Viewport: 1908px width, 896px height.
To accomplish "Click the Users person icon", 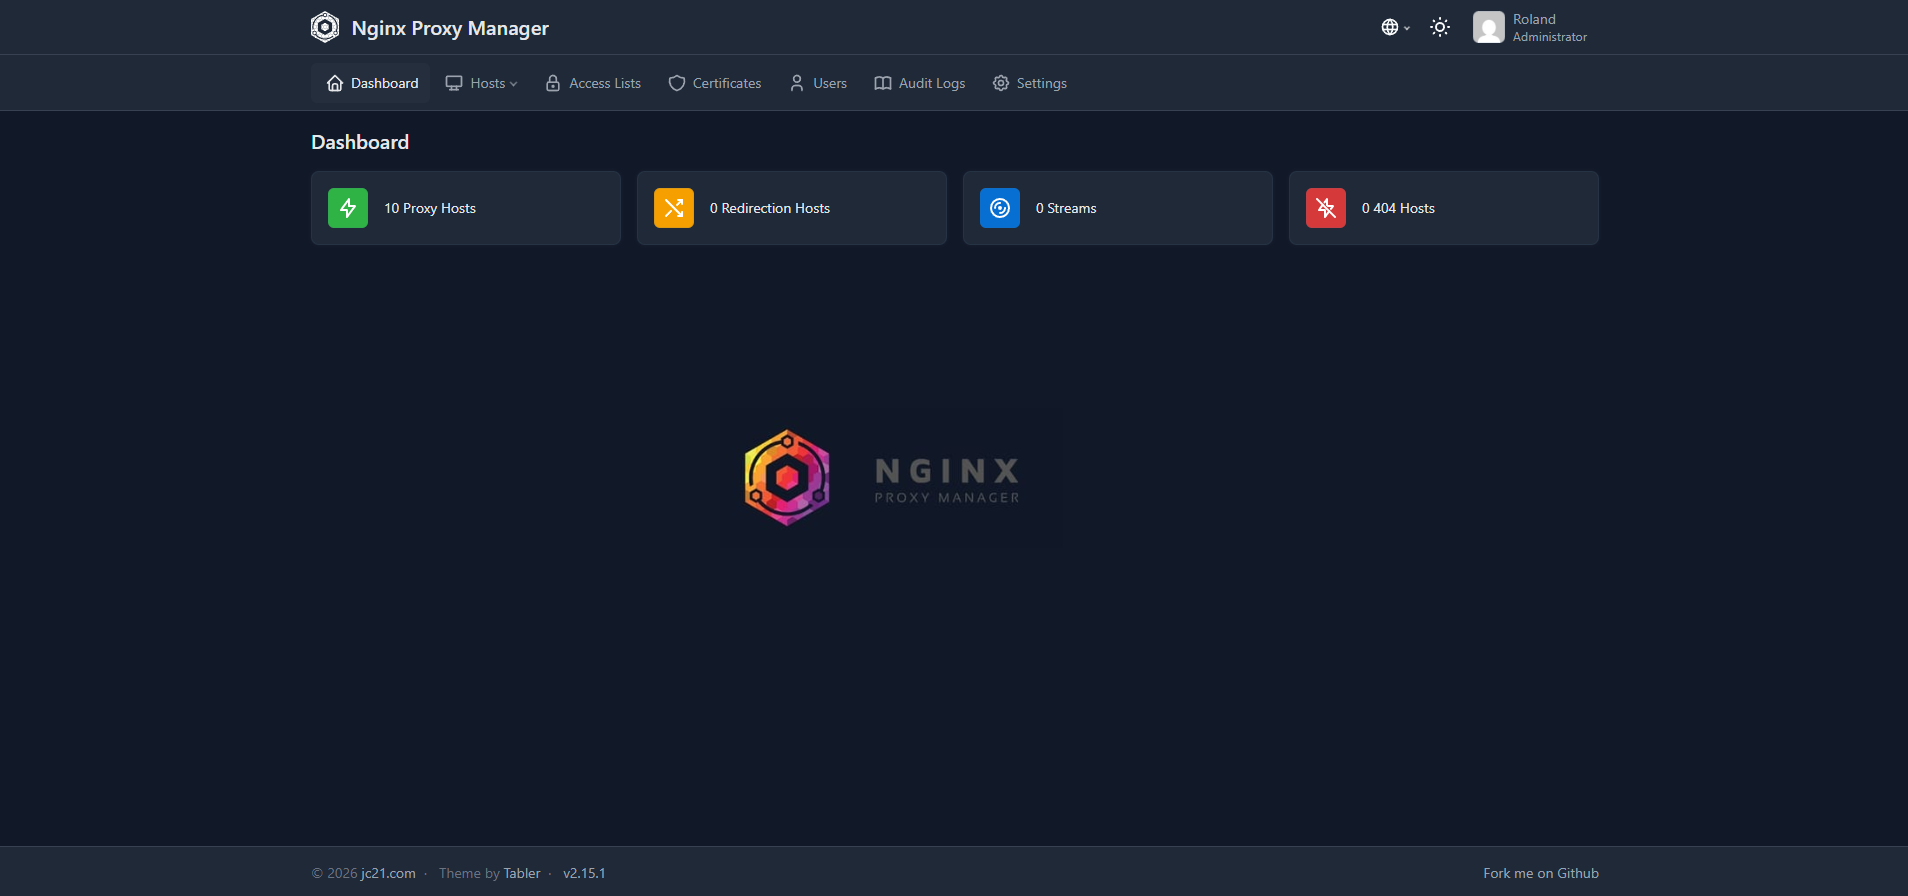I will [x=797, y=83].
